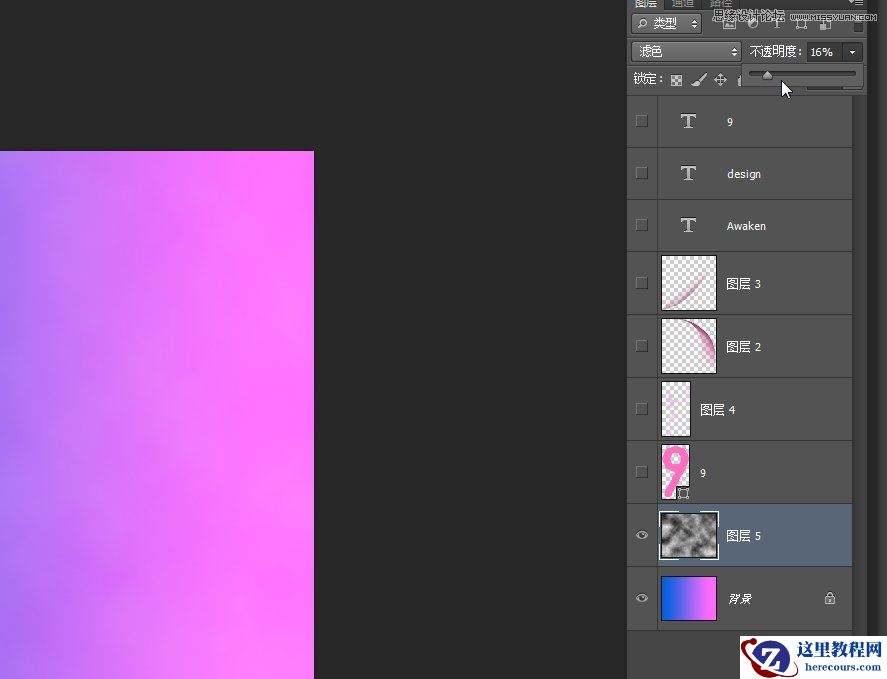Image resolution: width=887 pixels, height=679 pixels.
Task: Select the Lock transparent pixels icon
Action: coord(676,79)
